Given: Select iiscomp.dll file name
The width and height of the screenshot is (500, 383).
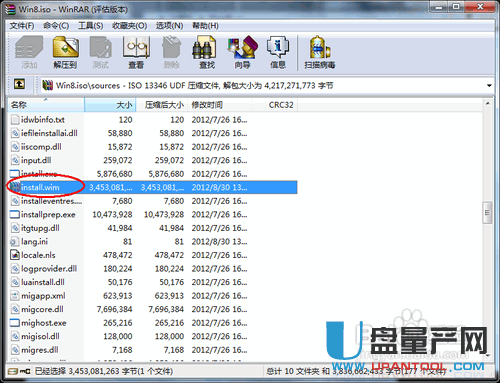Looking at the screenshot, I should point(41,147).
